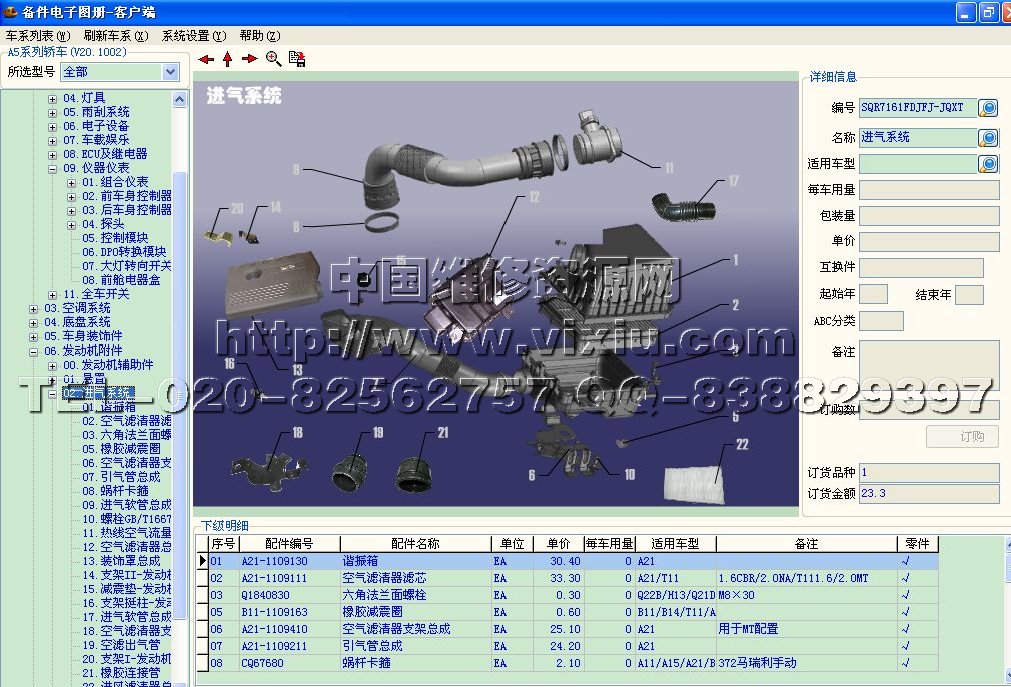The width and height of the screenshot is (1011, 687).
Task: Click search icon beside 适用车型 field
Action: coord(988,164)
